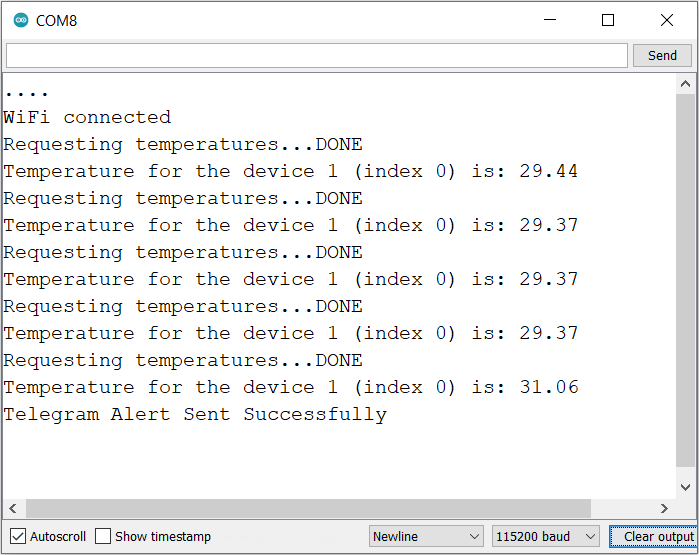The image size is (699, 555).
Task: Click the 31.06 temperature reading line
Action: point(290,387)
